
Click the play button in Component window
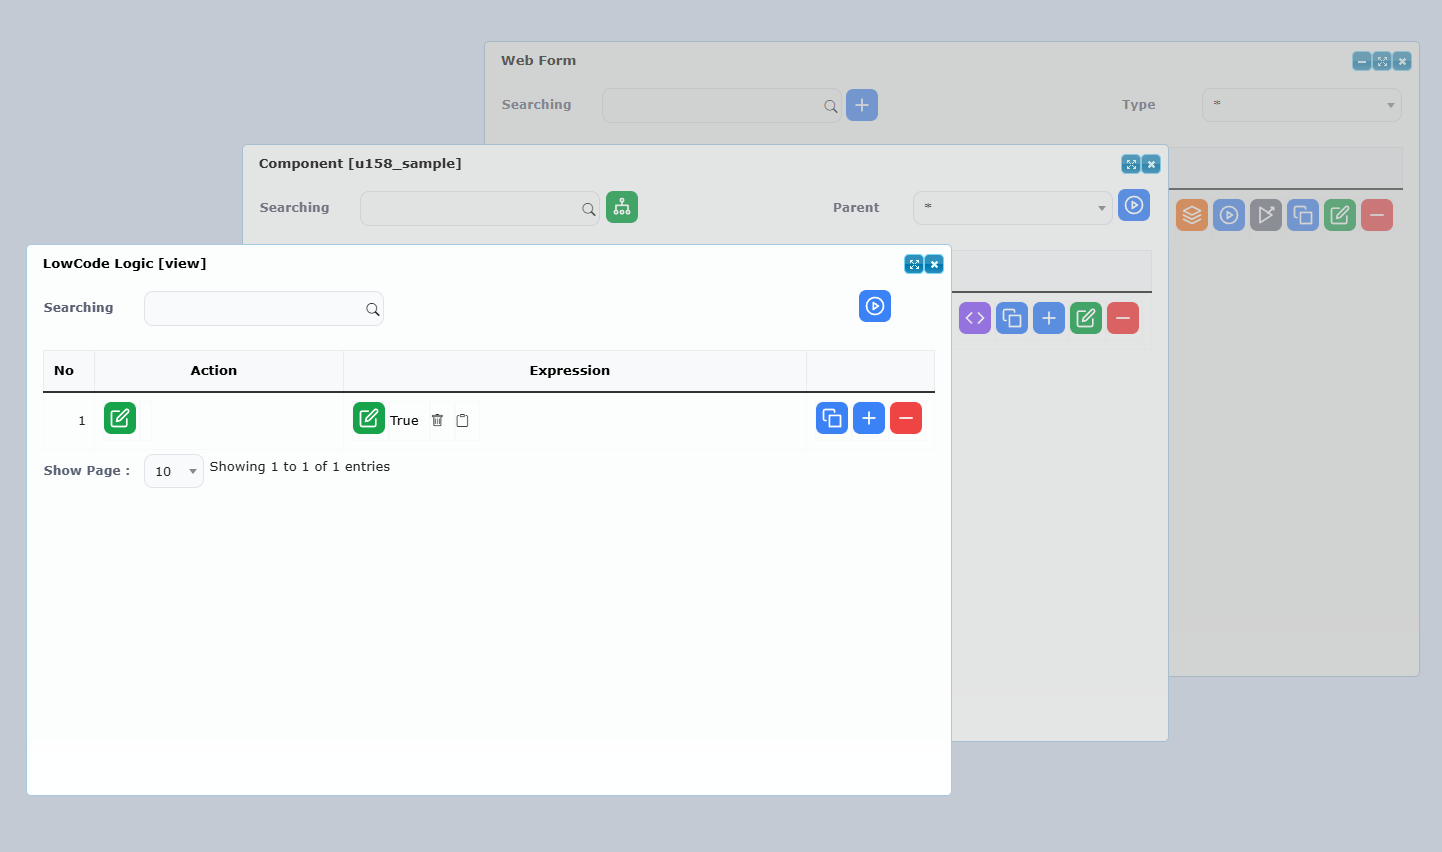[1134, 205]
